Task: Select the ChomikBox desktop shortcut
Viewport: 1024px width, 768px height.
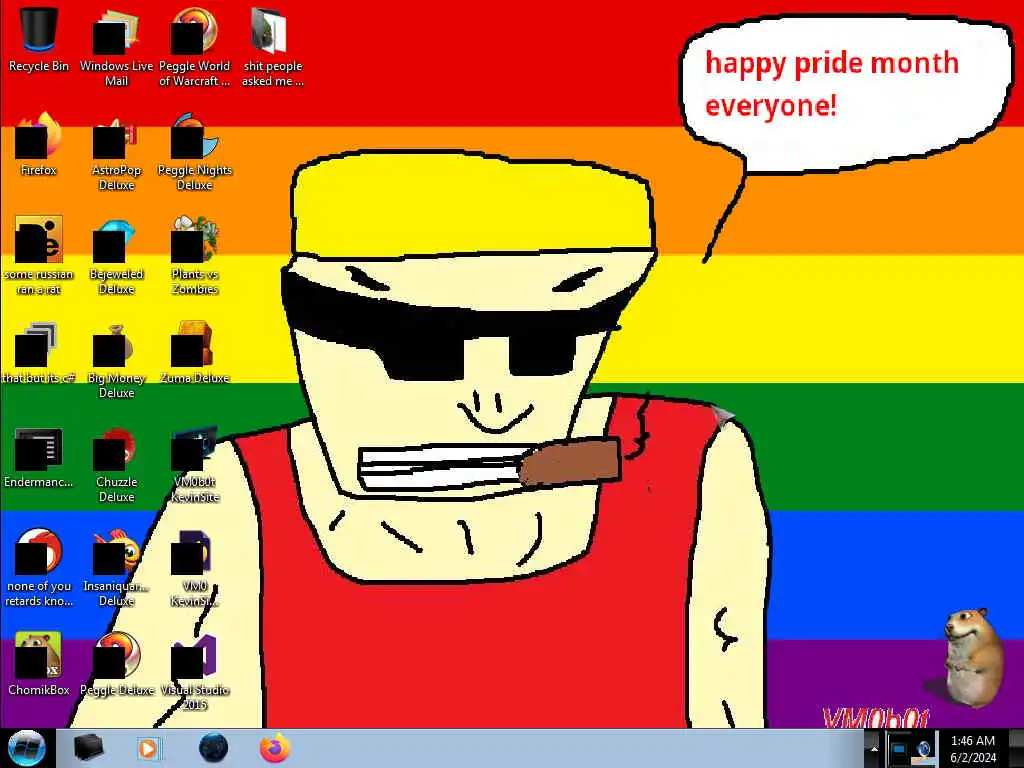Action: [x=39, y=664]
